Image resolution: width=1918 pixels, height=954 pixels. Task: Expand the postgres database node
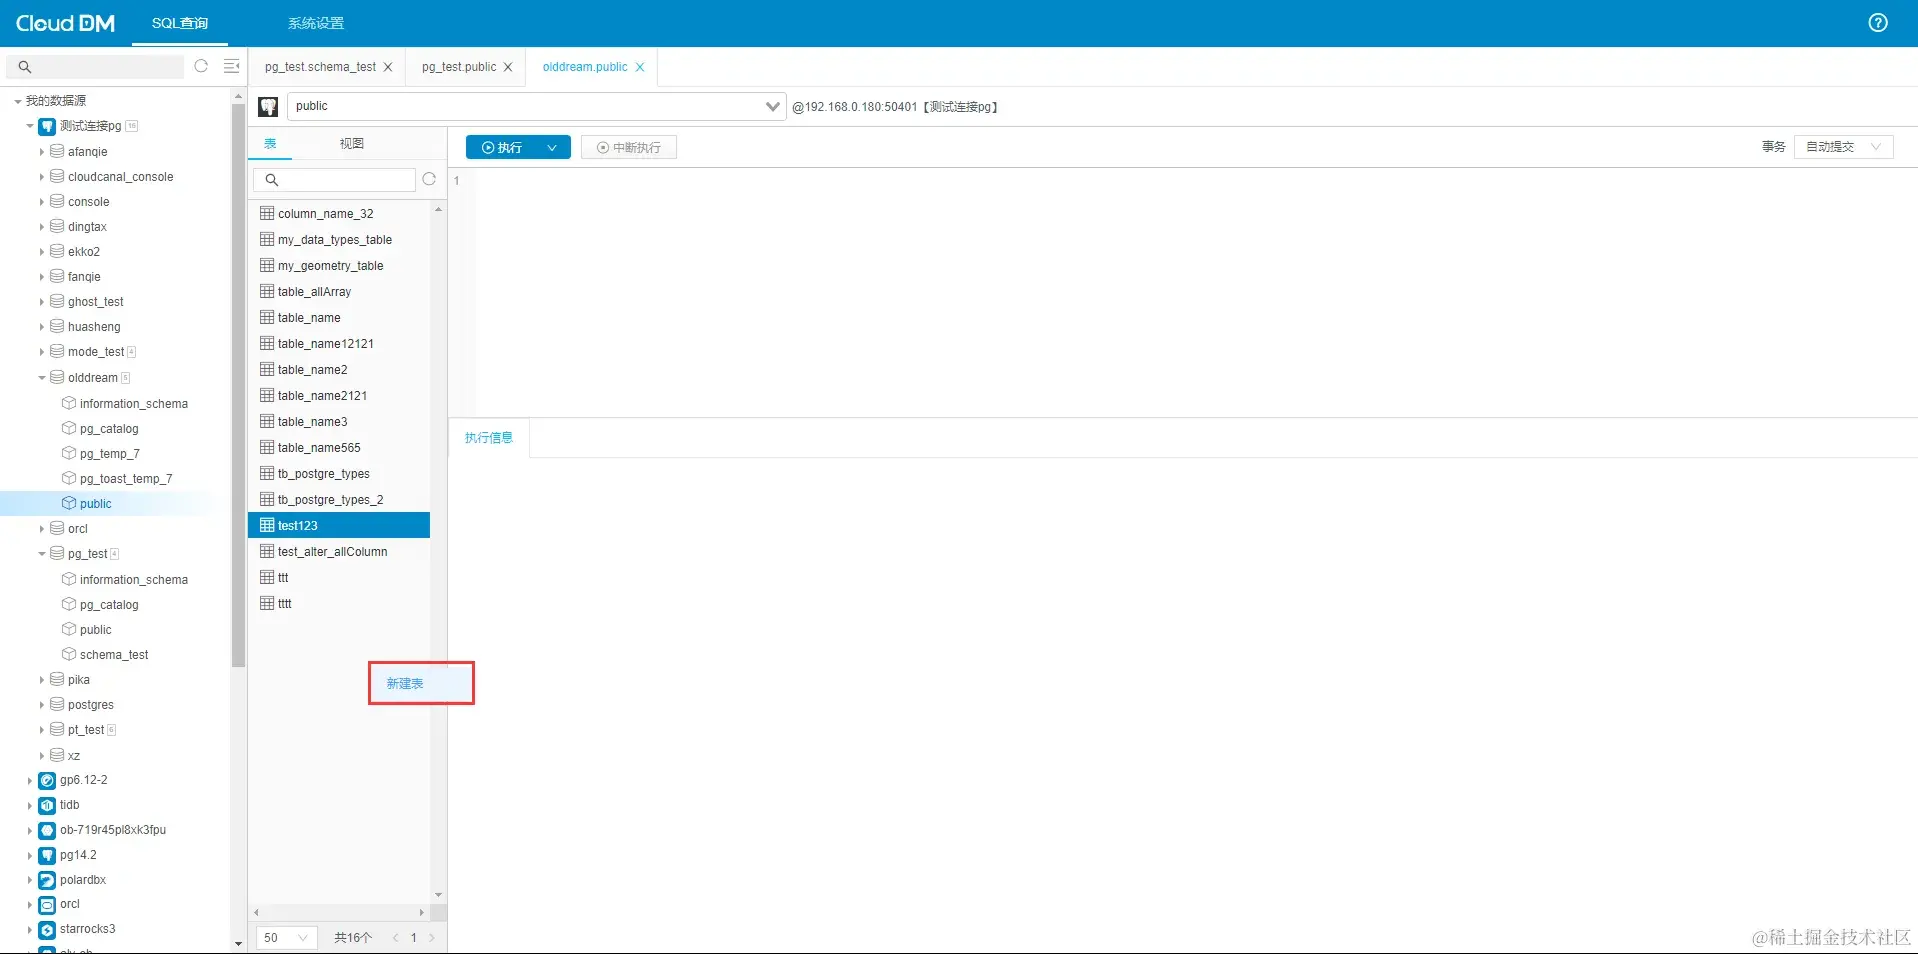41,704
